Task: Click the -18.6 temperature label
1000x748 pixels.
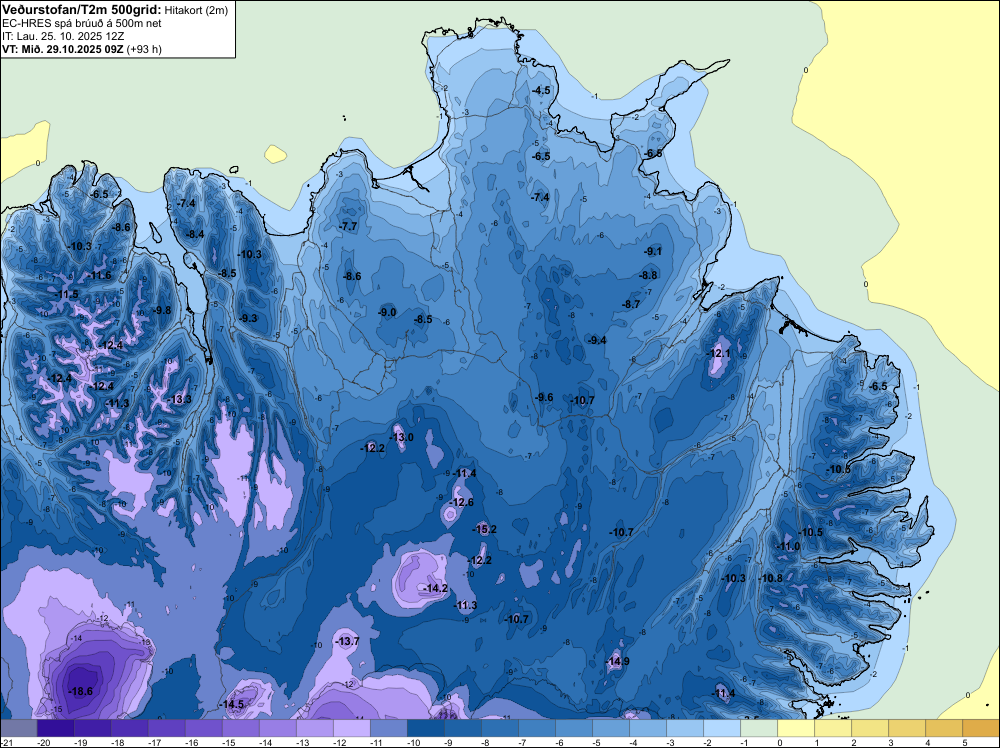Action: (80, 691)
